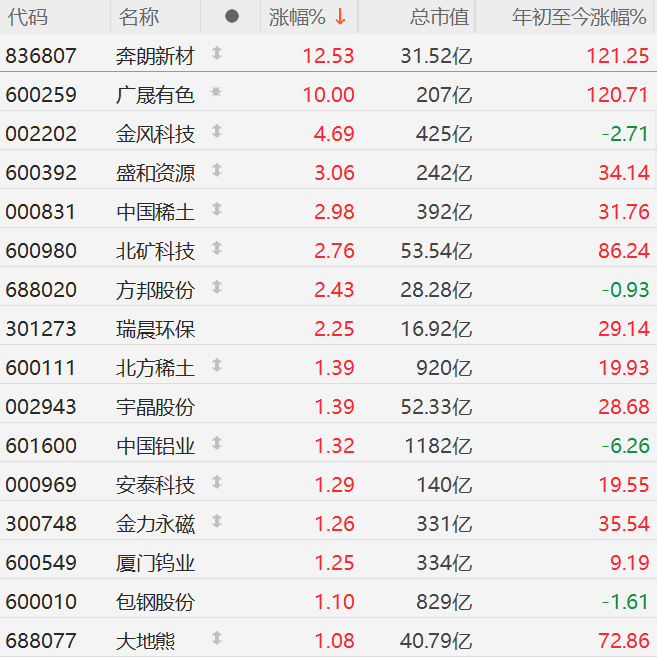Select stock code 002202
This screenshot has width=657, height=657.
[41, 134]
